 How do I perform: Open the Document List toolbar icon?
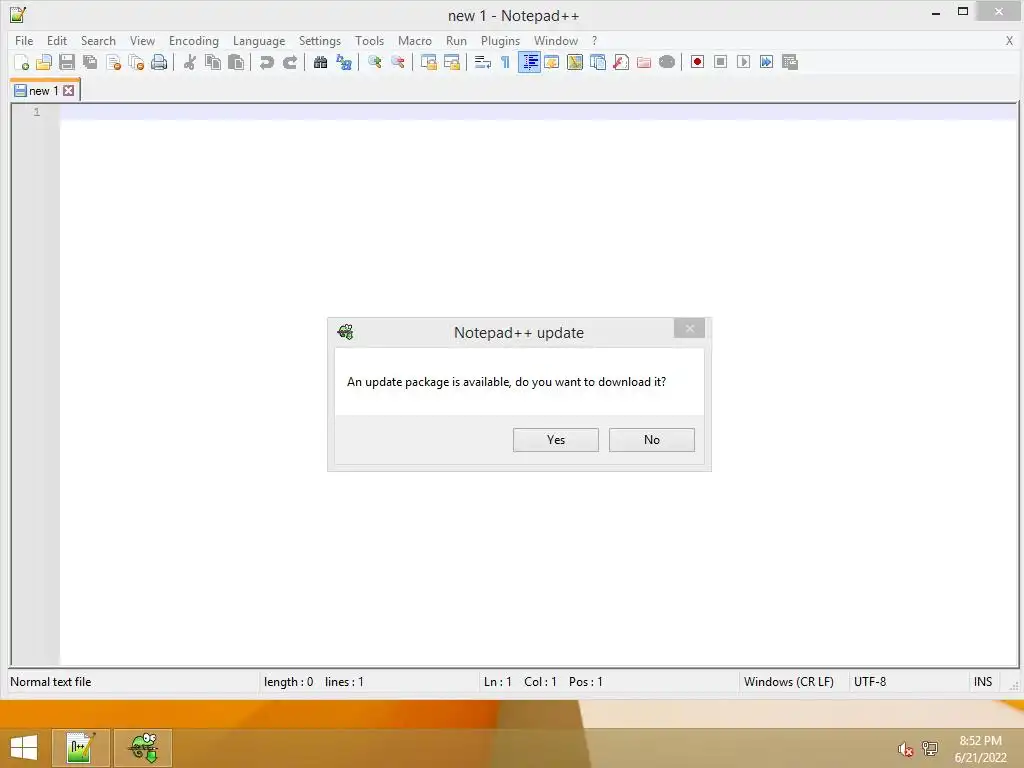(598, 62)
